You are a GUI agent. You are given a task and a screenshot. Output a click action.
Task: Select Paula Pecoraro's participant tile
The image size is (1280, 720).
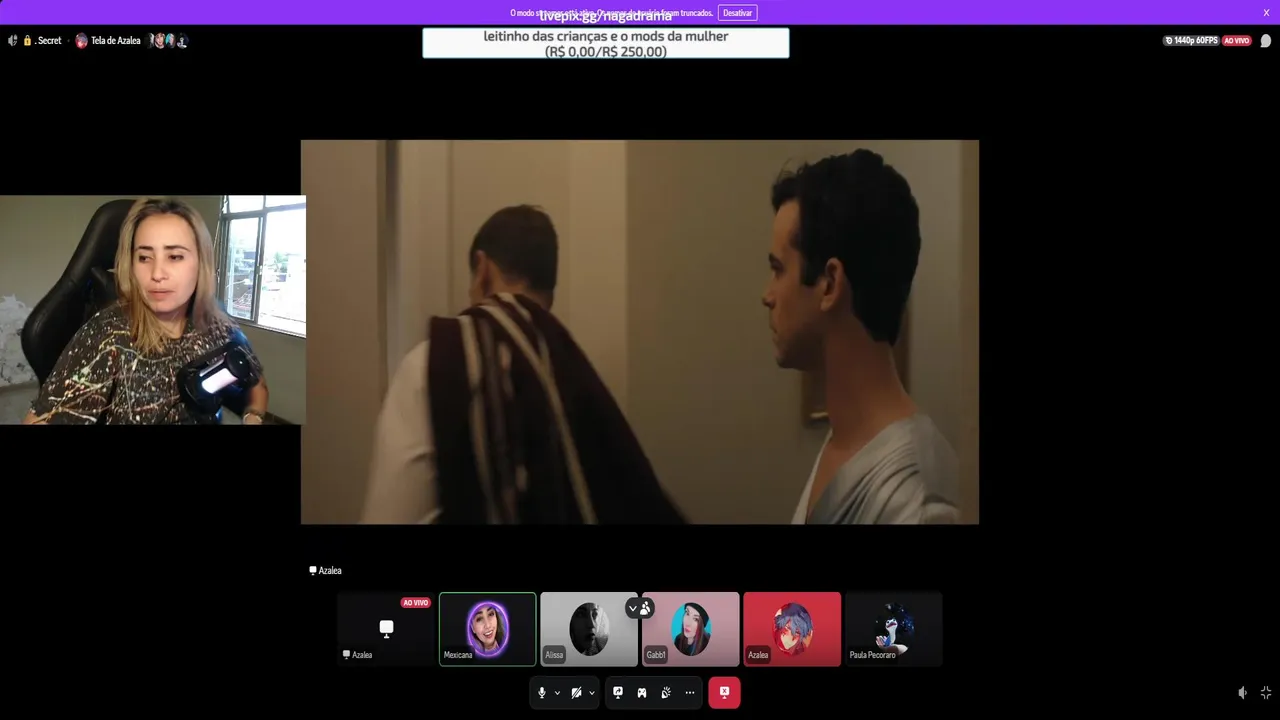(894, 629)
